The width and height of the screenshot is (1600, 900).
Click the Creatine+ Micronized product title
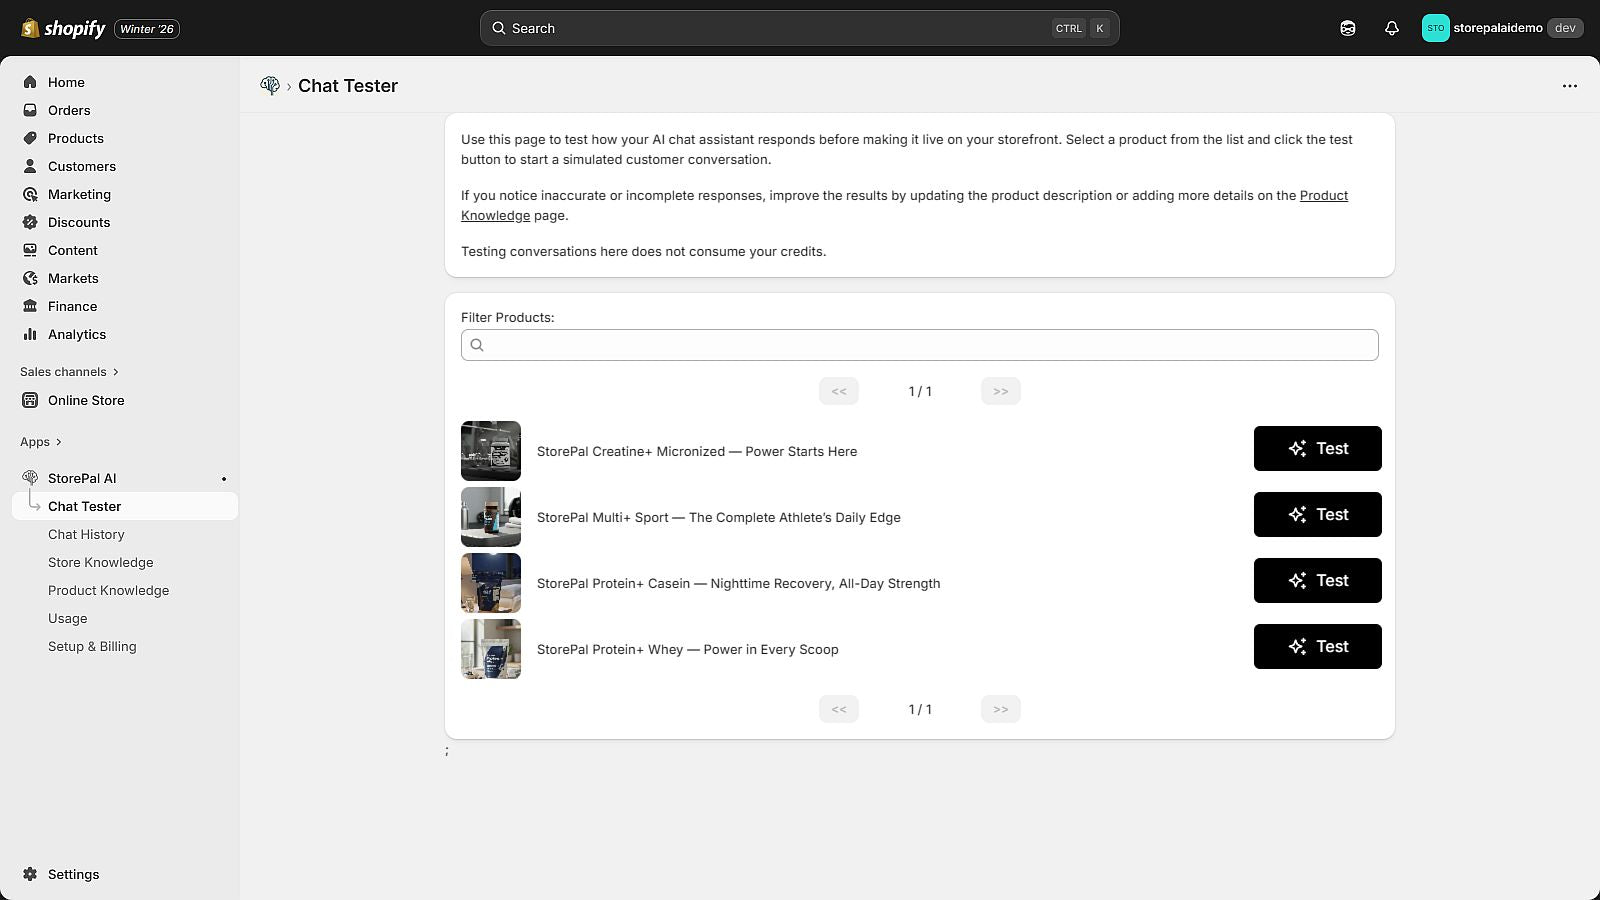(x=697, y=451)
